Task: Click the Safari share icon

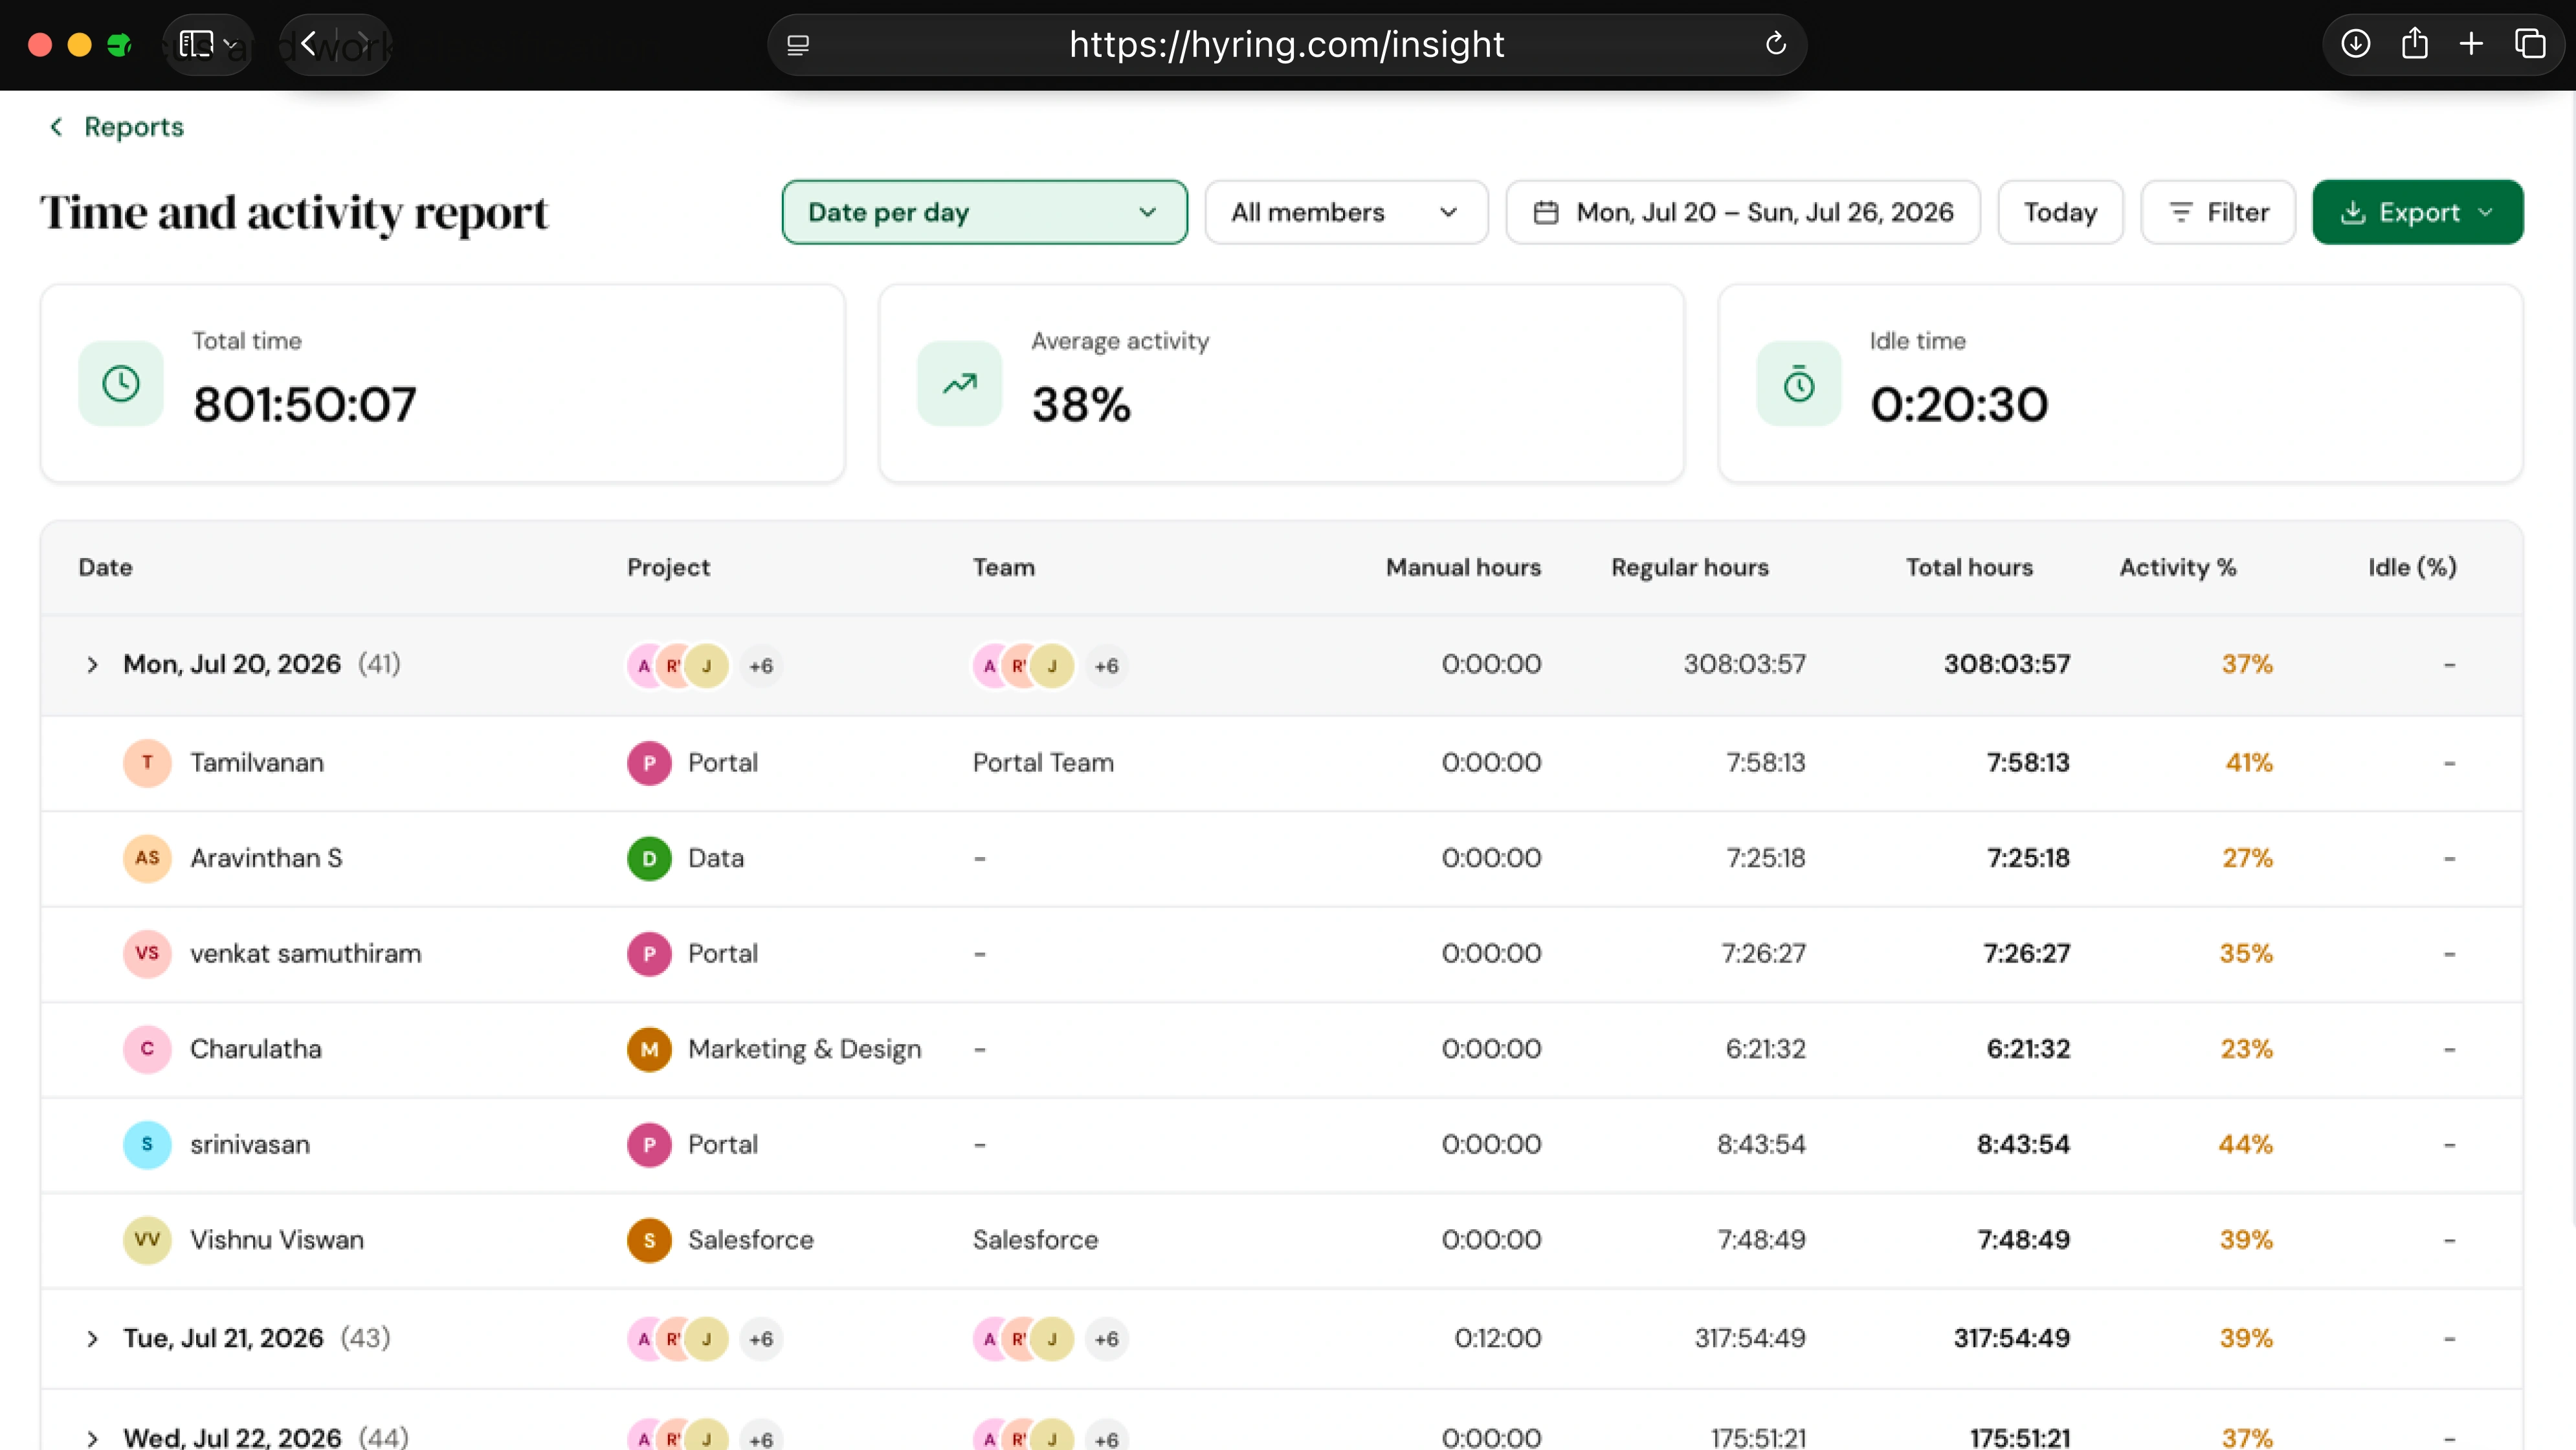Action: tap(2414, 44)
